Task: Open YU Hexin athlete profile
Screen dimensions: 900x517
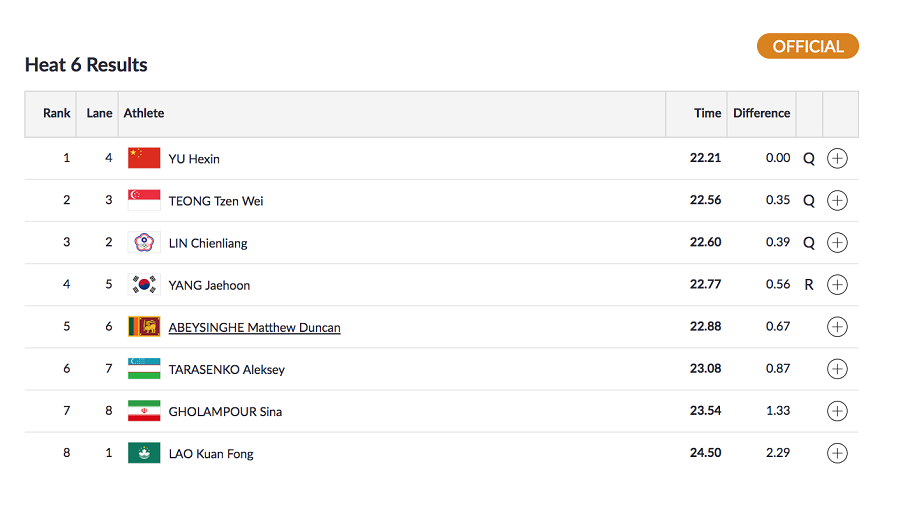Action: point(194,159)
